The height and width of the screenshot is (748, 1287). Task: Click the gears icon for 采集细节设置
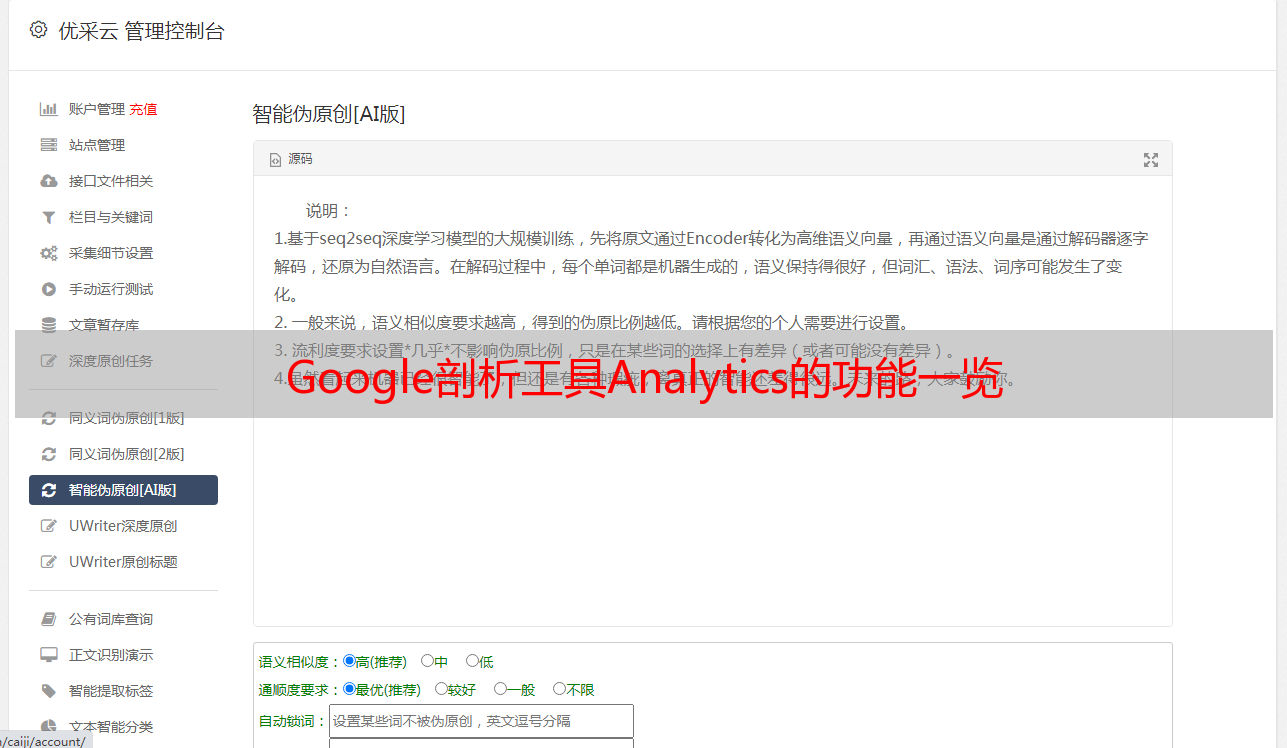[x=48, y=253]
